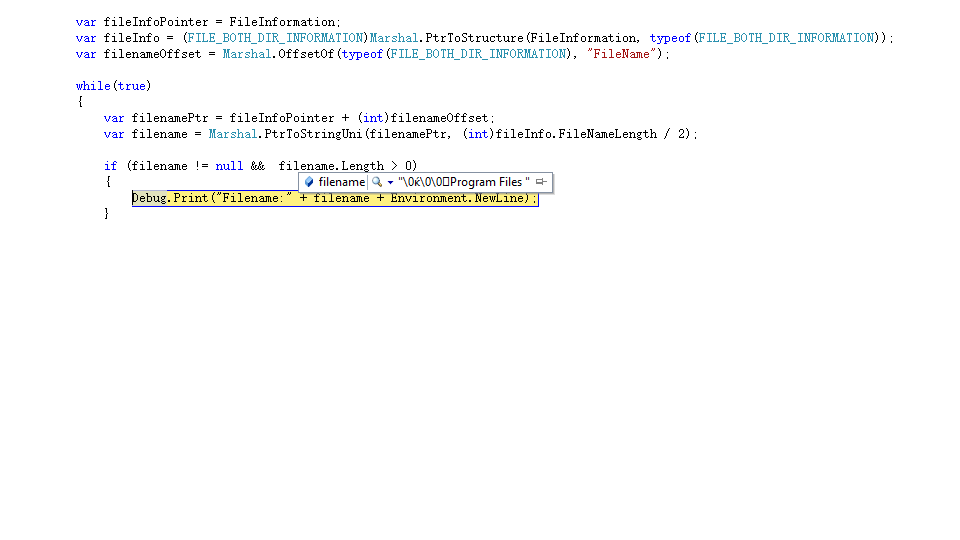Click "Environment.NewLine" in Debug.Print line
Image resolution: width=960 pixels, height=540 pixels.
[x=459, y=198]
